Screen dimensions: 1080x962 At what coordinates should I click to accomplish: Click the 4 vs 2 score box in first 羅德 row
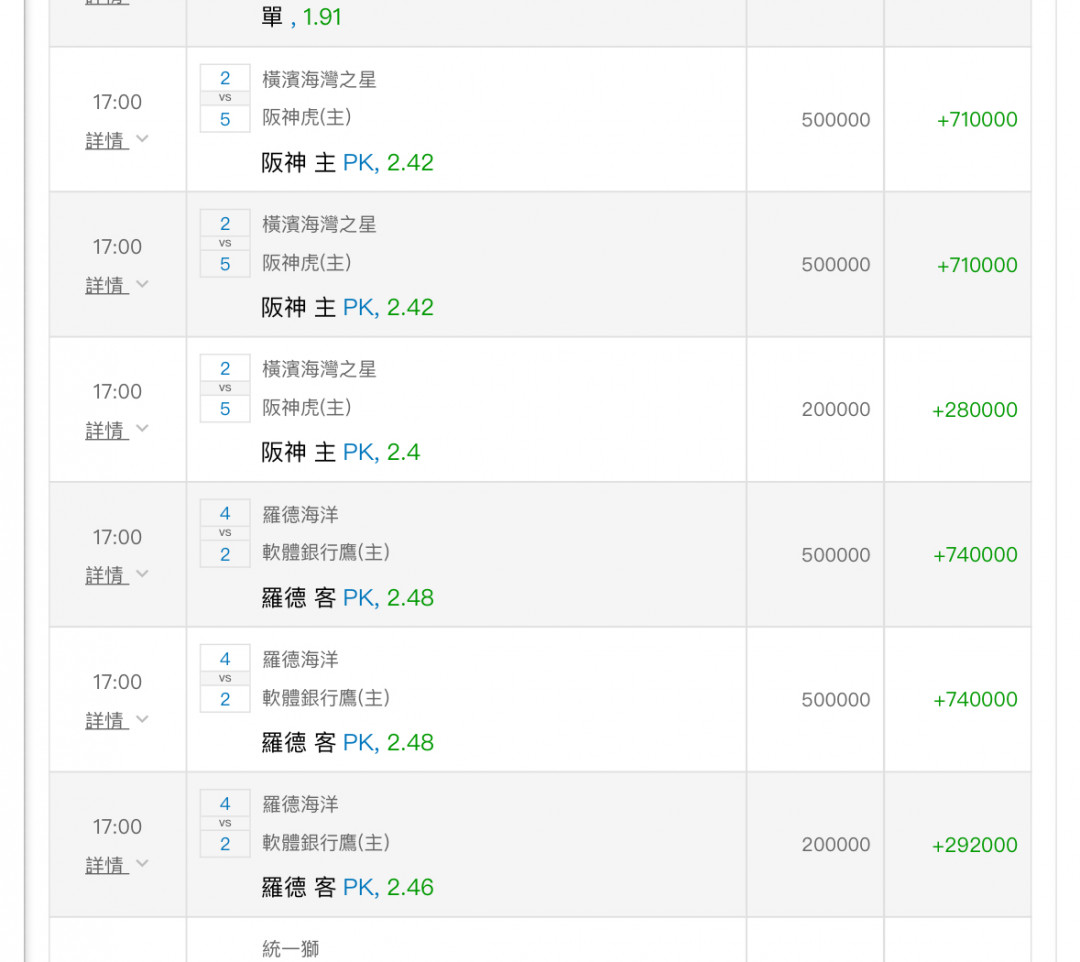click(x=225, y=534)
